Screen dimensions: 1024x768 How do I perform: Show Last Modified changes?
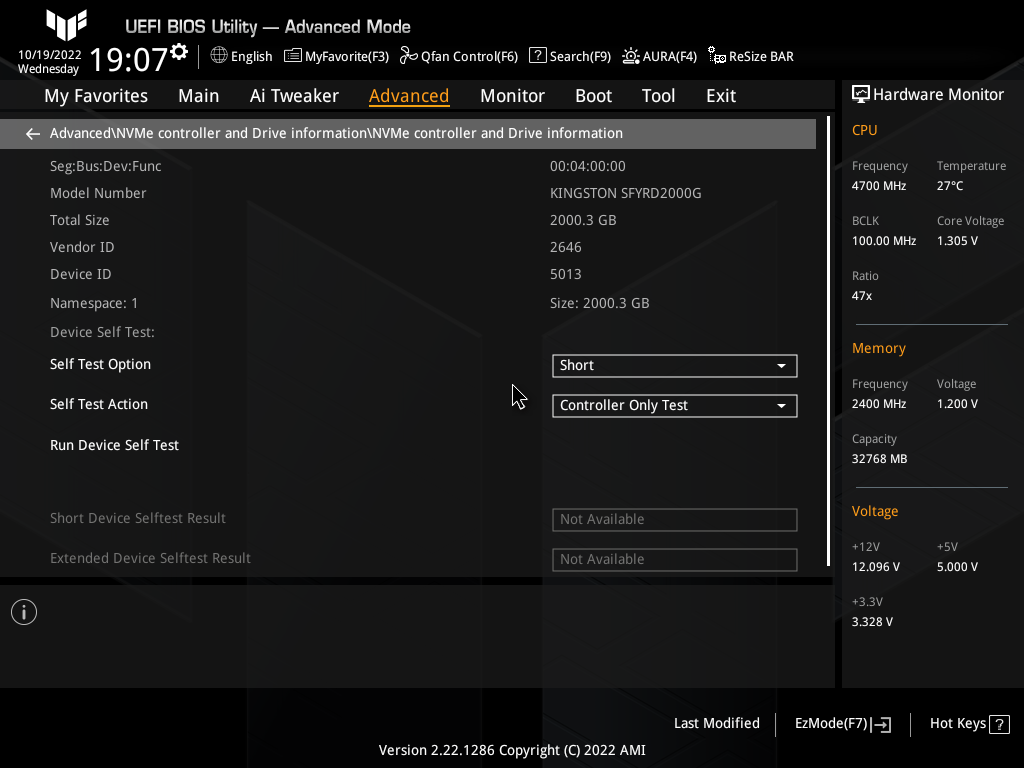tap(716, 723)
